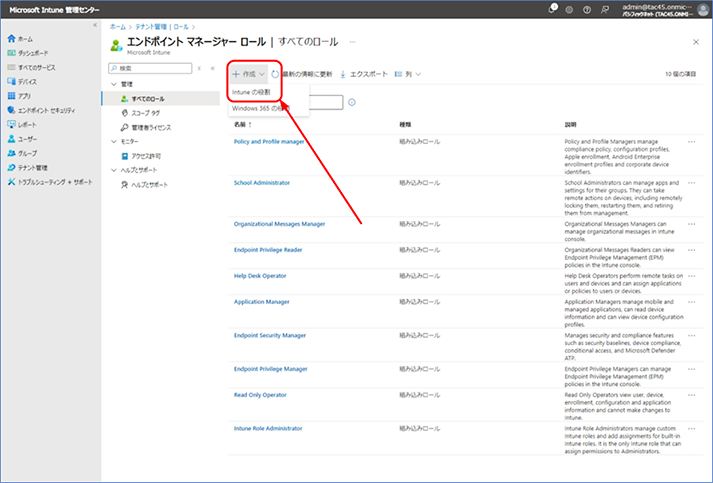713x483 pixels.
Task: Open the 列 columns dropdown
Action: 408,74
